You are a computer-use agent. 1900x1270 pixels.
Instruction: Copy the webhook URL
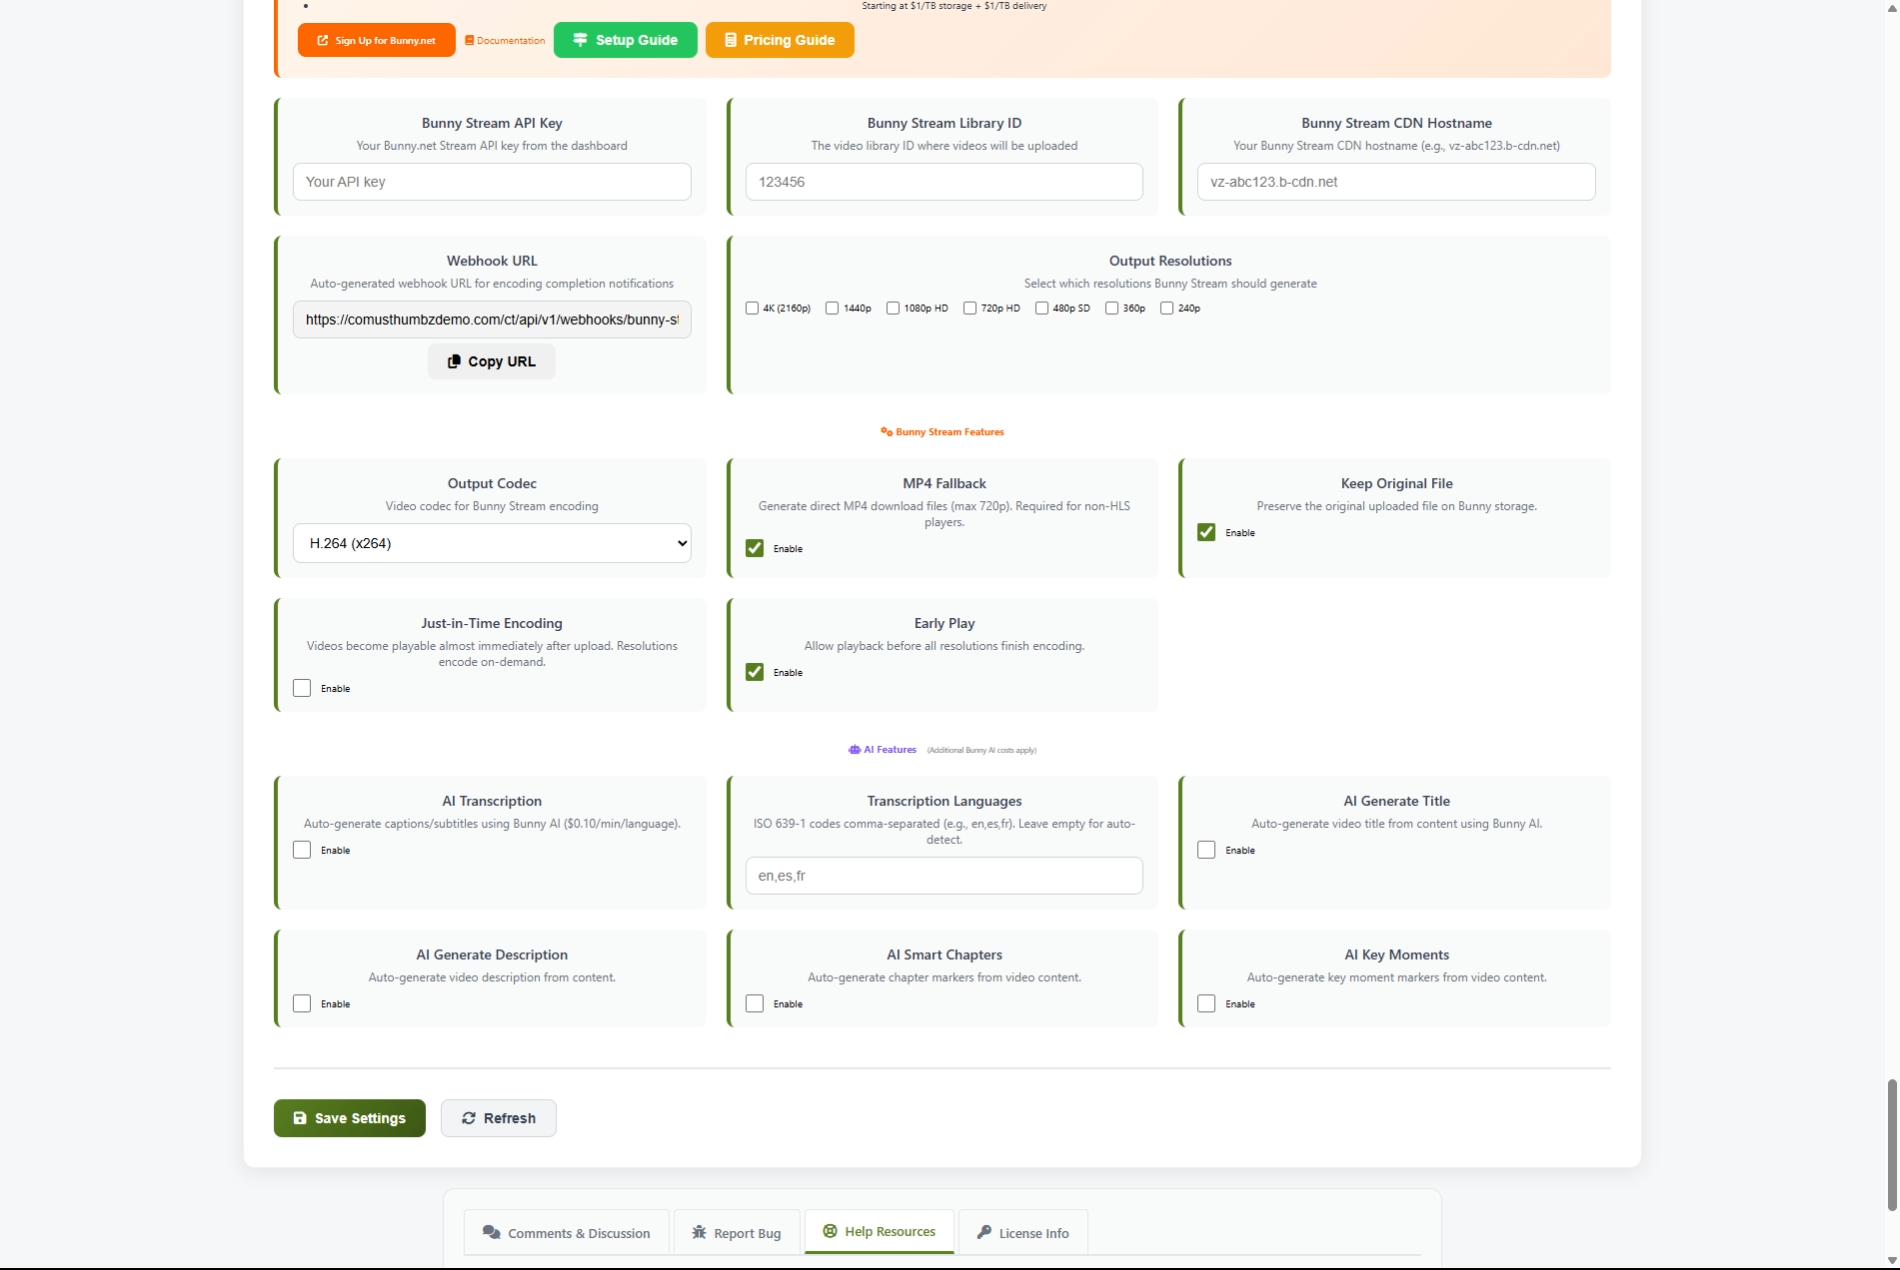pos(491,362)
